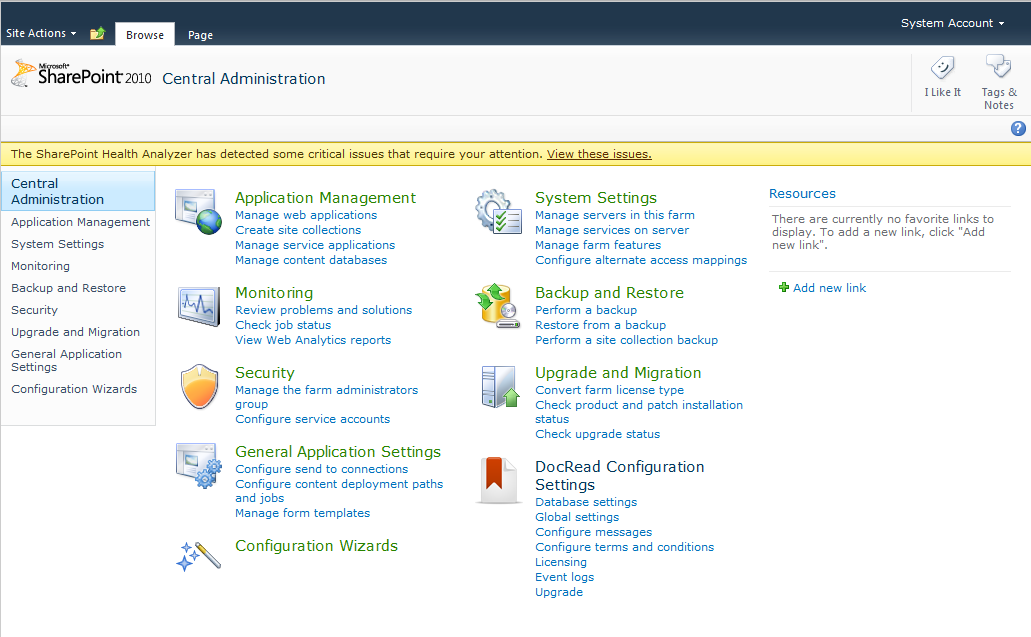Open Manage services on server link

[x=611, y=230]
